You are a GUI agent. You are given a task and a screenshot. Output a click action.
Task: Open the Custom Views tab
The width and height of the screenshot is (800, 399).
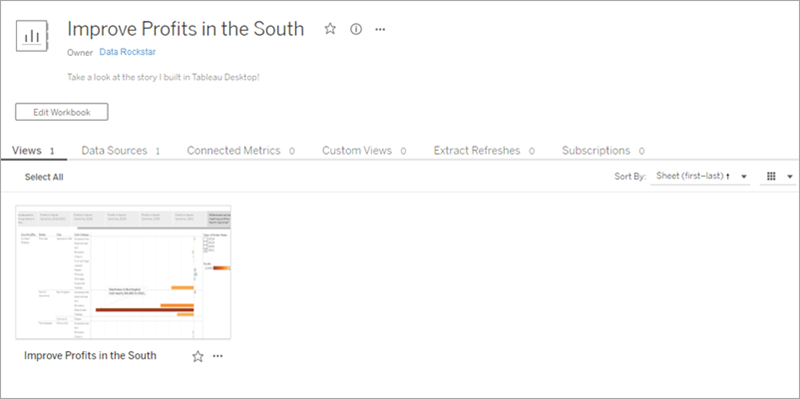364,151
